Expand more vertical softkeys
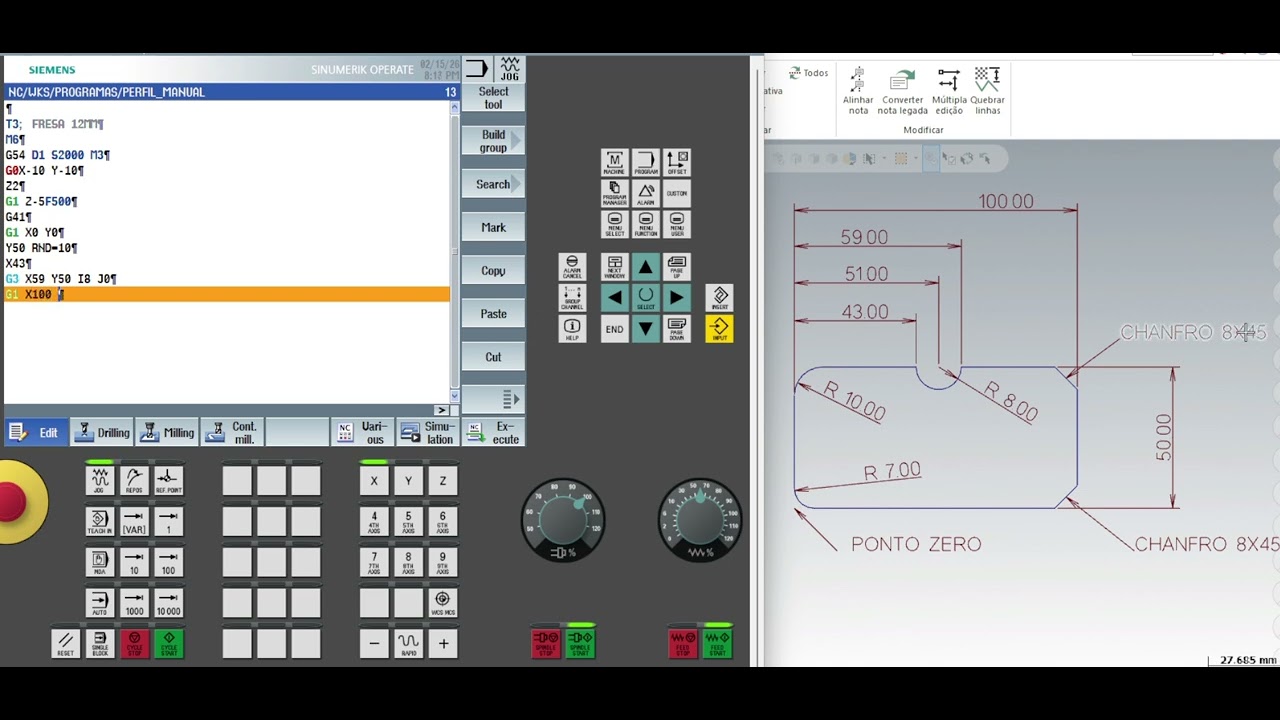Image resolution: width=1280 pixels, height=720 pixels. (x=493, y=399)
